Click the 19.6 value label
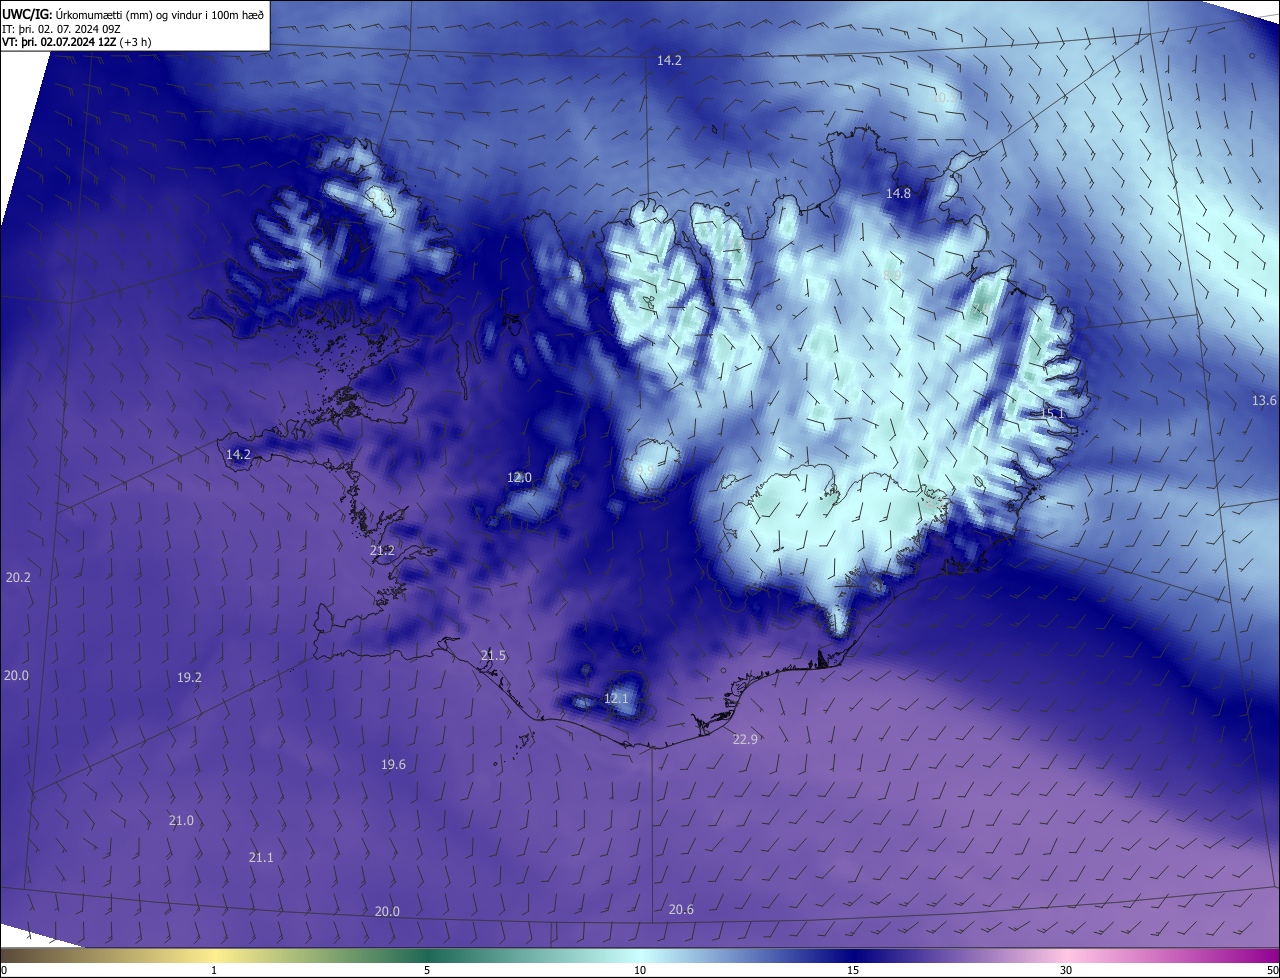The image size is (1280, 978). pos(393,765)
